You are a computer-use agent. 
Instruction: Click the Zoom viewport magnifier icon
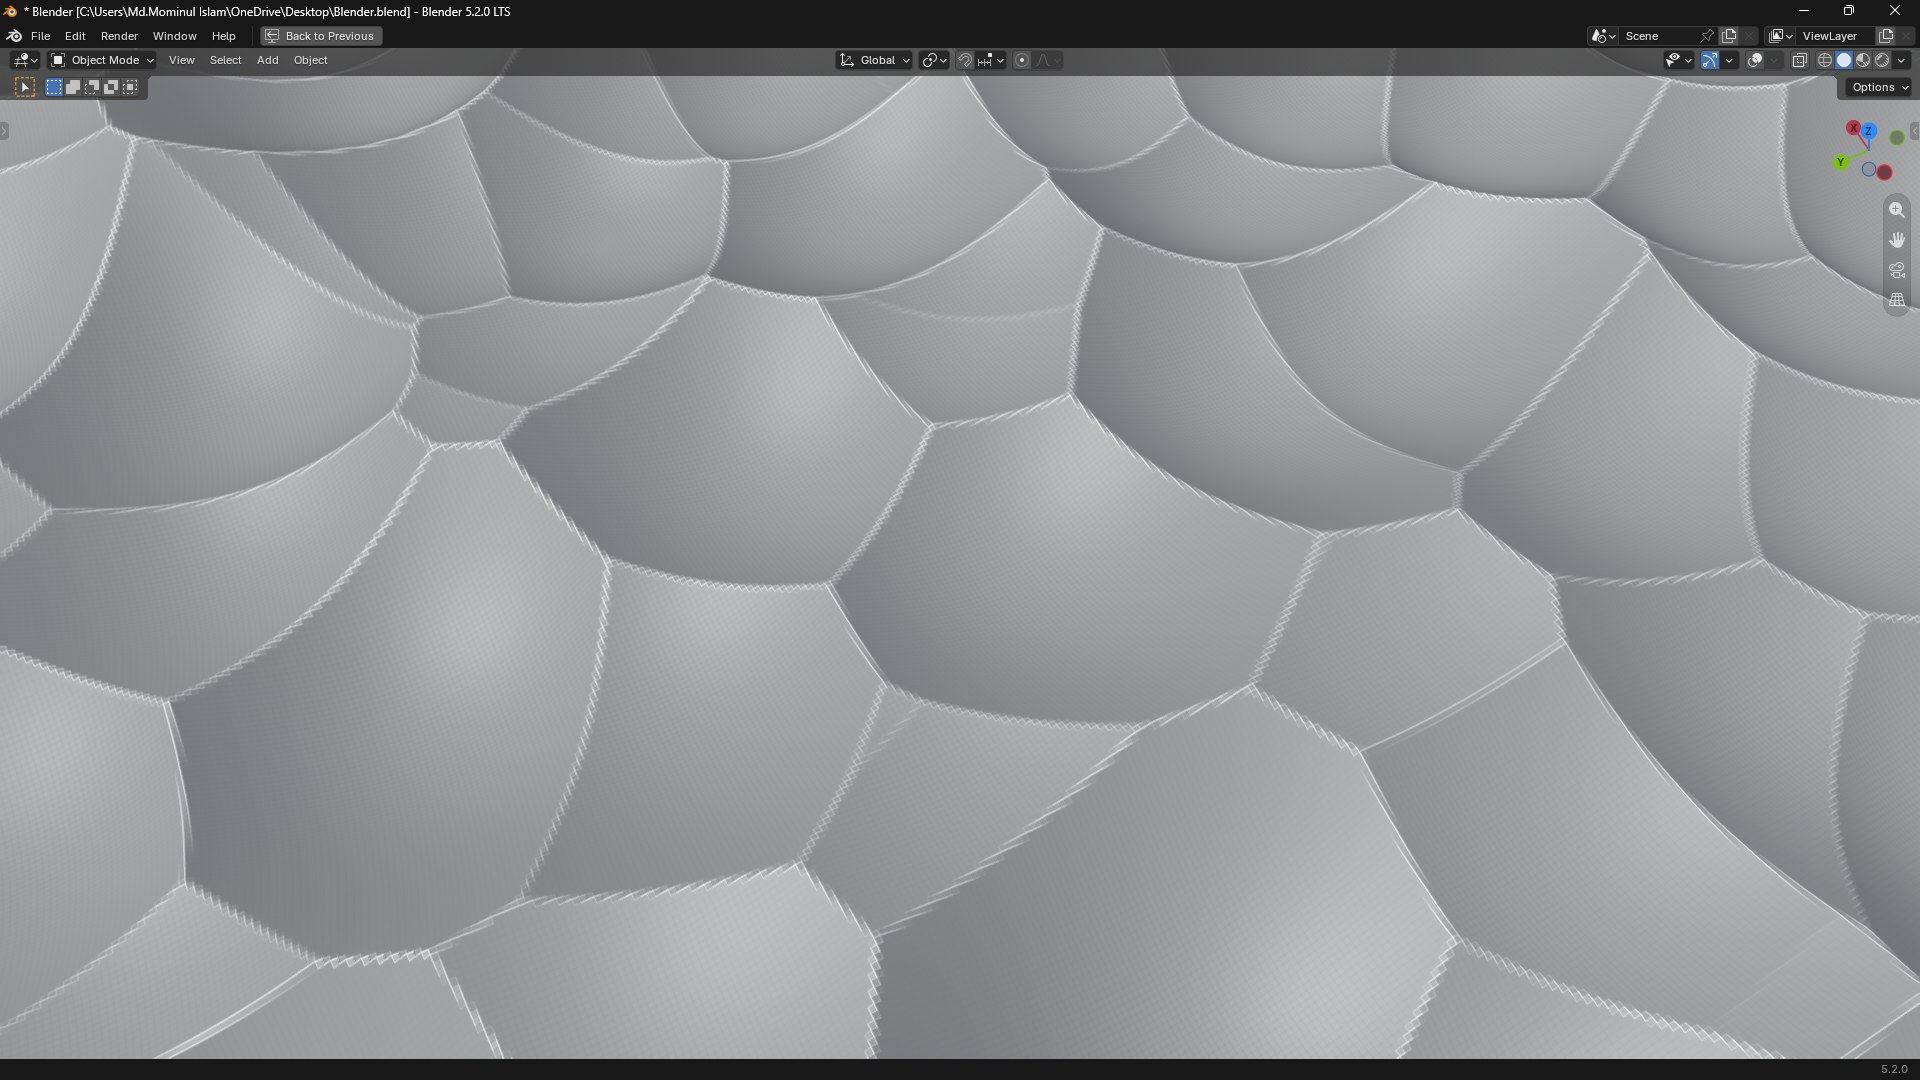(x=1896, y=210)
